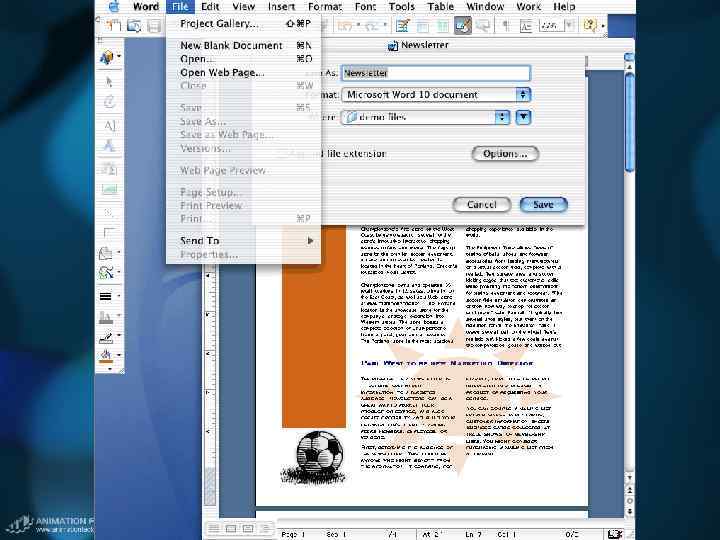Switch to Page Layout view button
This screenshot has width=720, height=540.
tap(248, 529)
